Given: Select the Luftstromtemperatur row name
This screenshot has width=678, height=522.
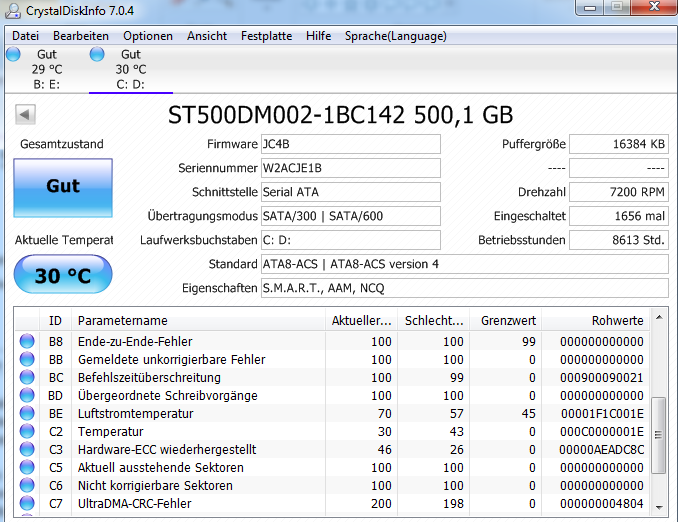Looking at the screenshot, I should (135, 413).
